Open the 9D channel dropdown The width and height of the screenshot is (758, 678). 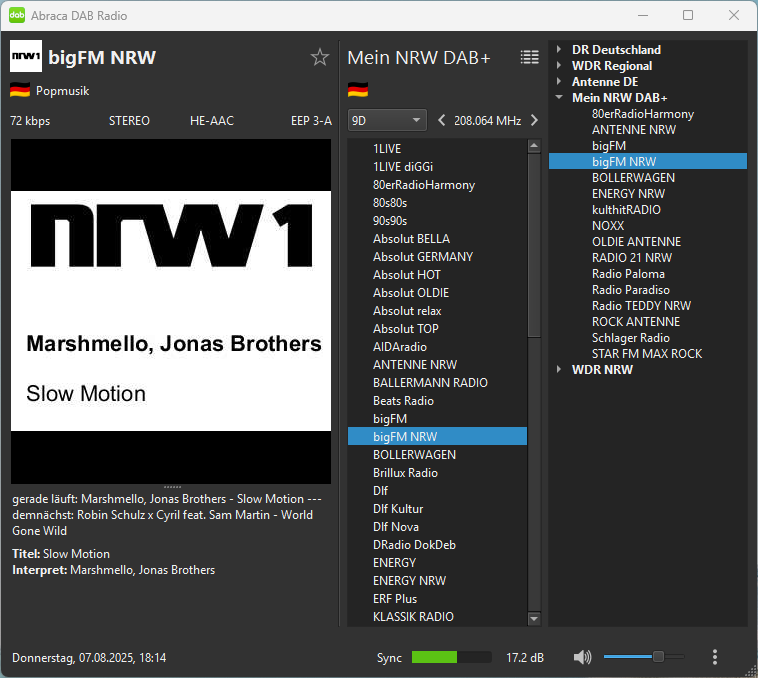tap(388, 120)
